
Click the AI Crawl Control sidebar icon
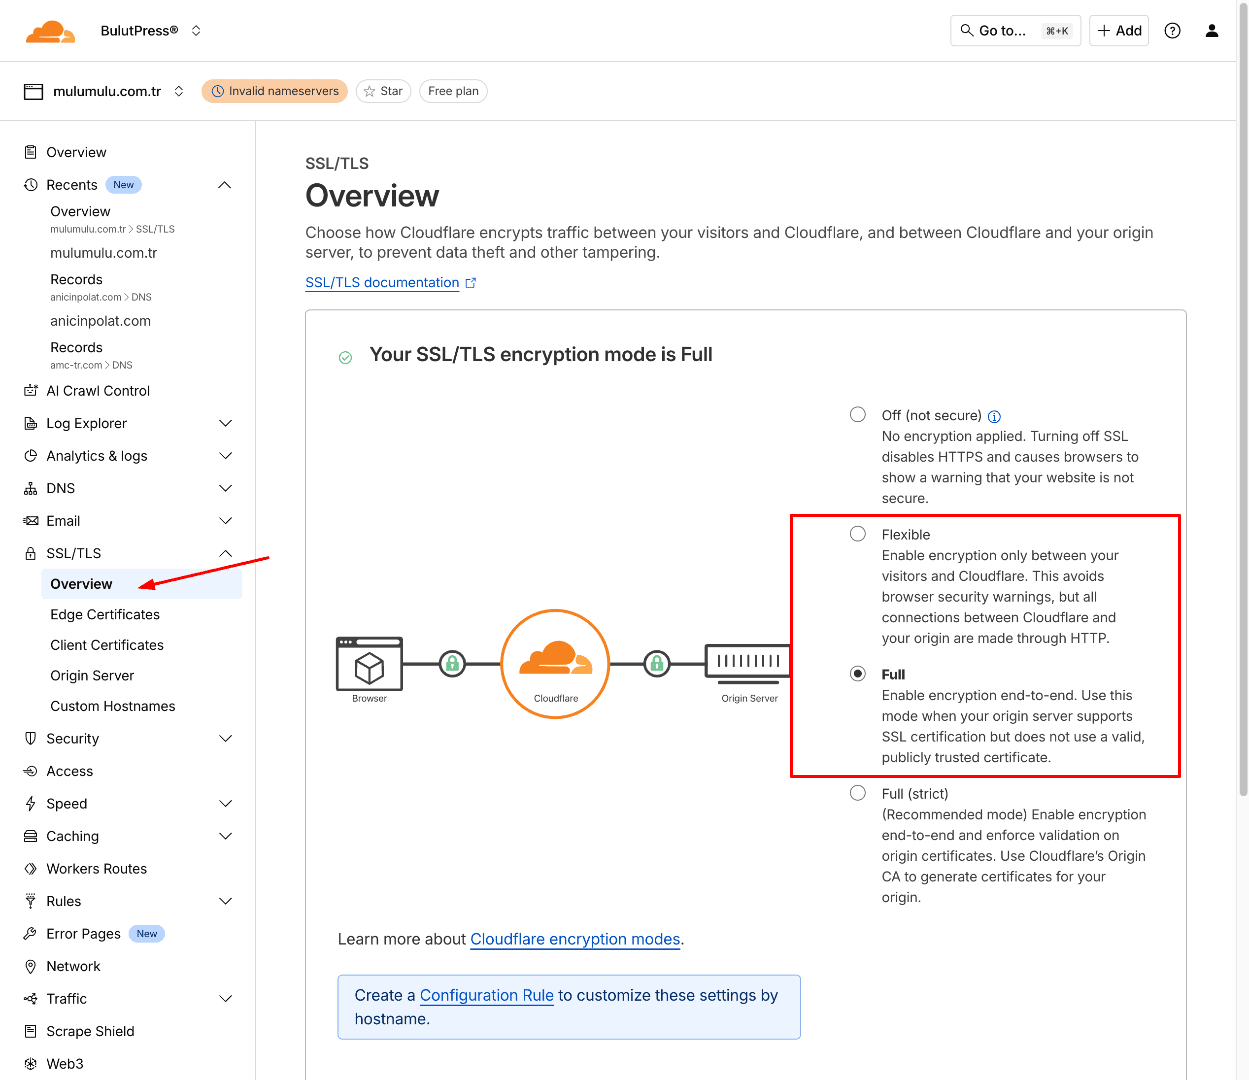click(31, 391)
